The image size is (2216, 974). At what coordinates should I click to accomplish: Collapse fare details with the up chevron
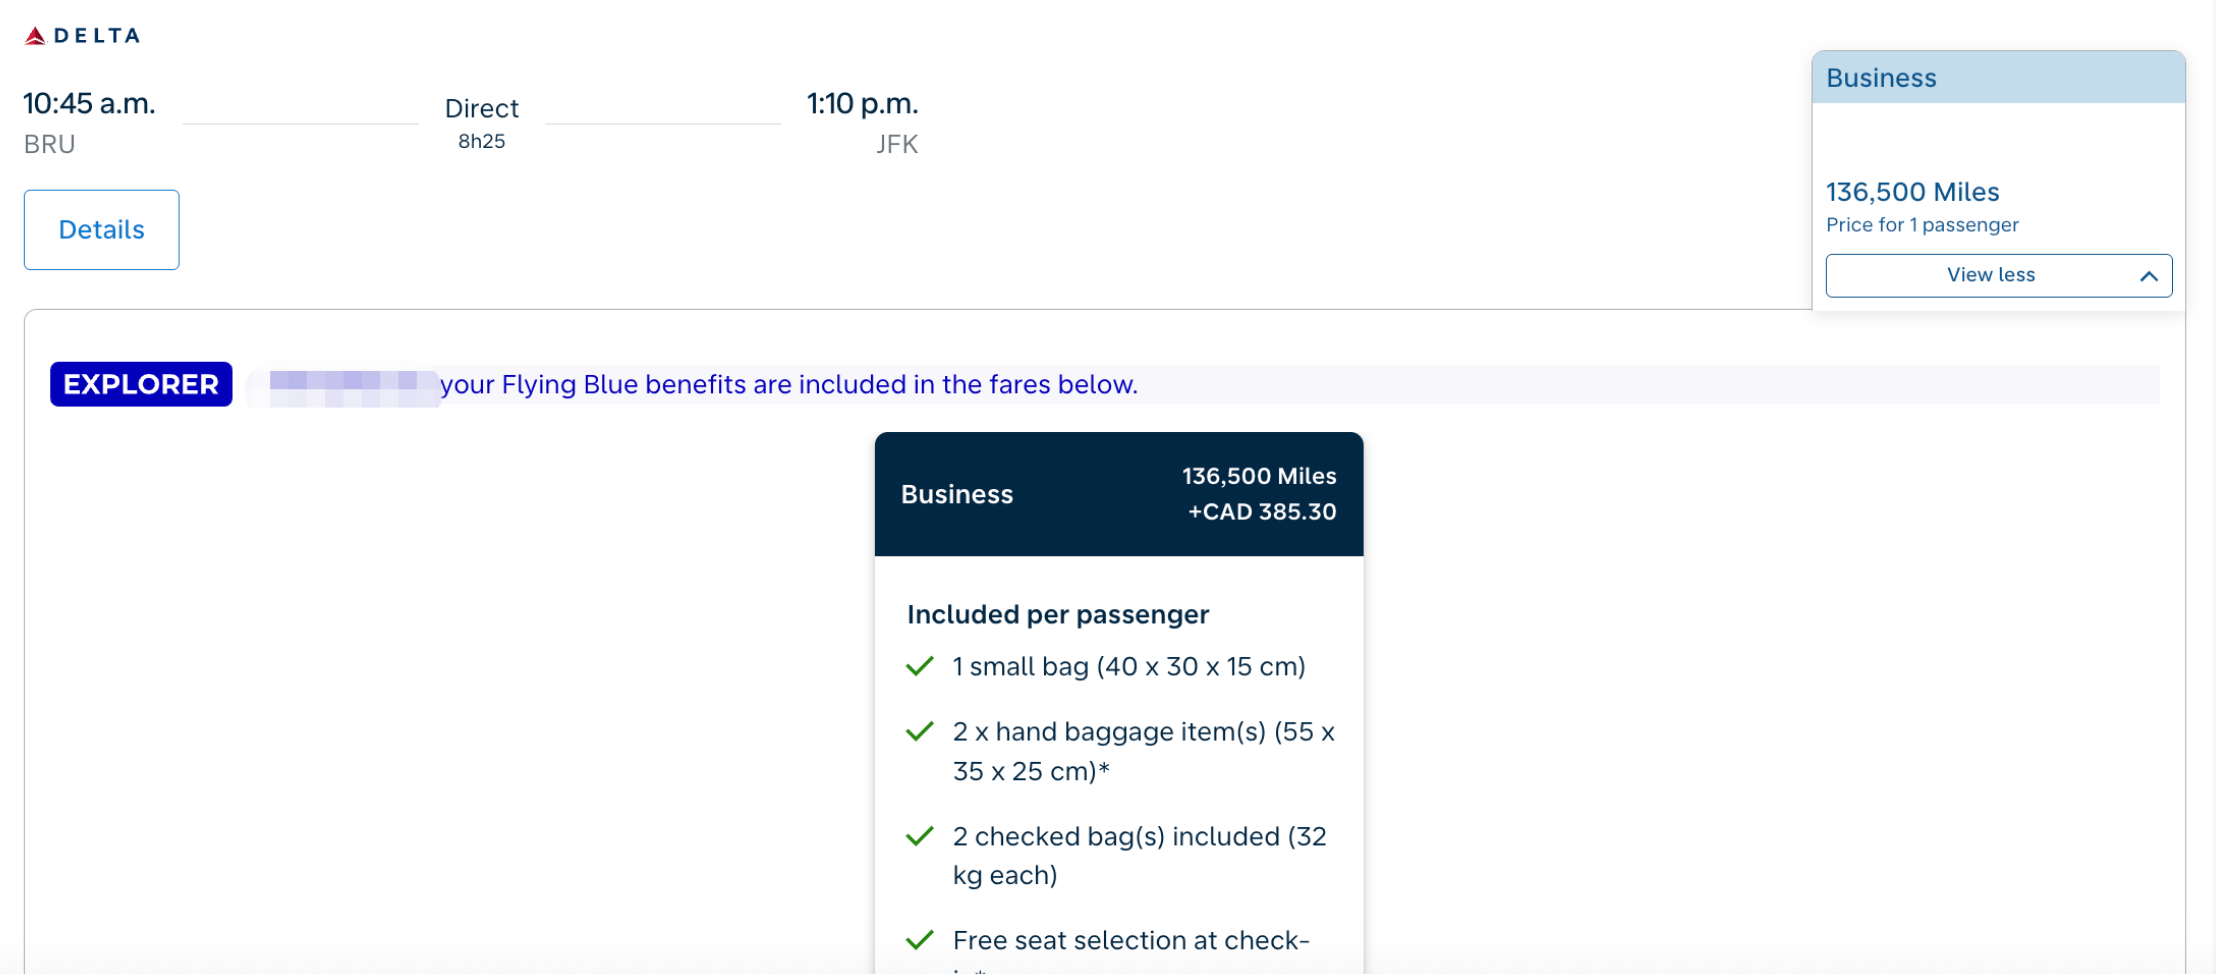(x=2148, y=276)
